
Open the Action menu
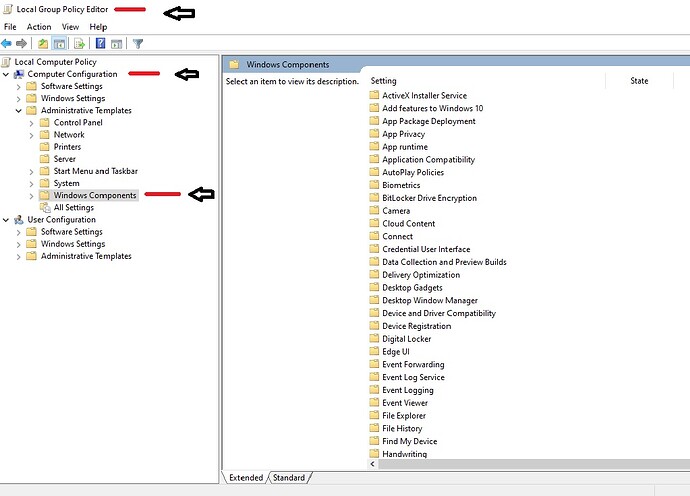point(39,27)
